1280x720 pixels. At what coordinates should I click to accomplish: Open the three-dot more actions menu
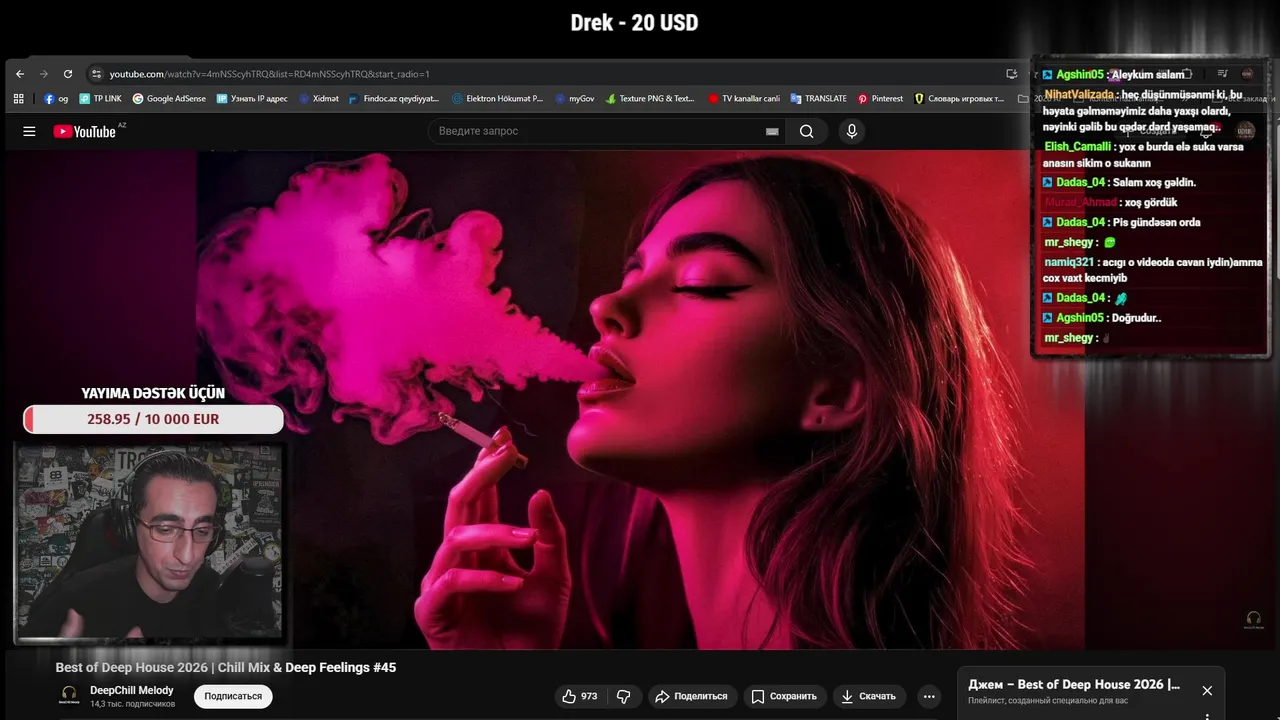pos(929,696)
